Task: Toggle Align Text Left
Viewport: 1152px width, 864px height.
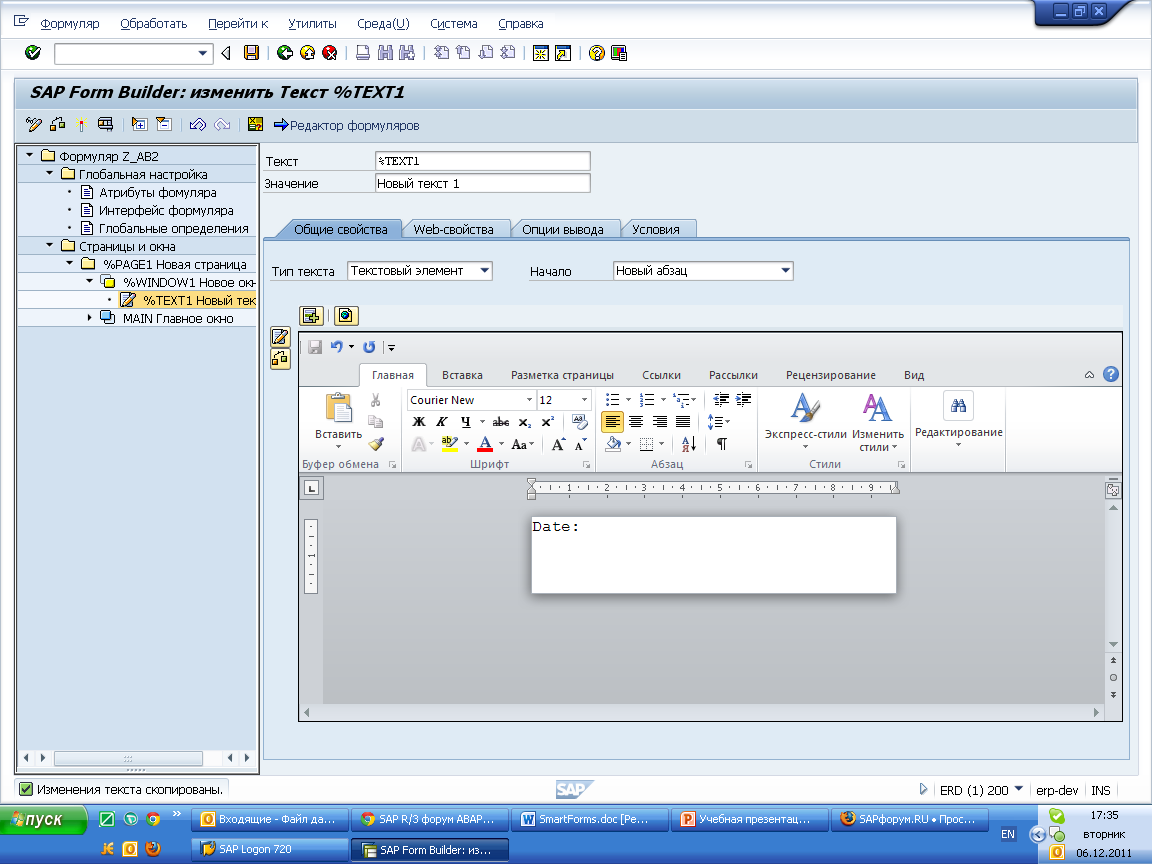Action: pyautogui.click(x=612, y=422)
